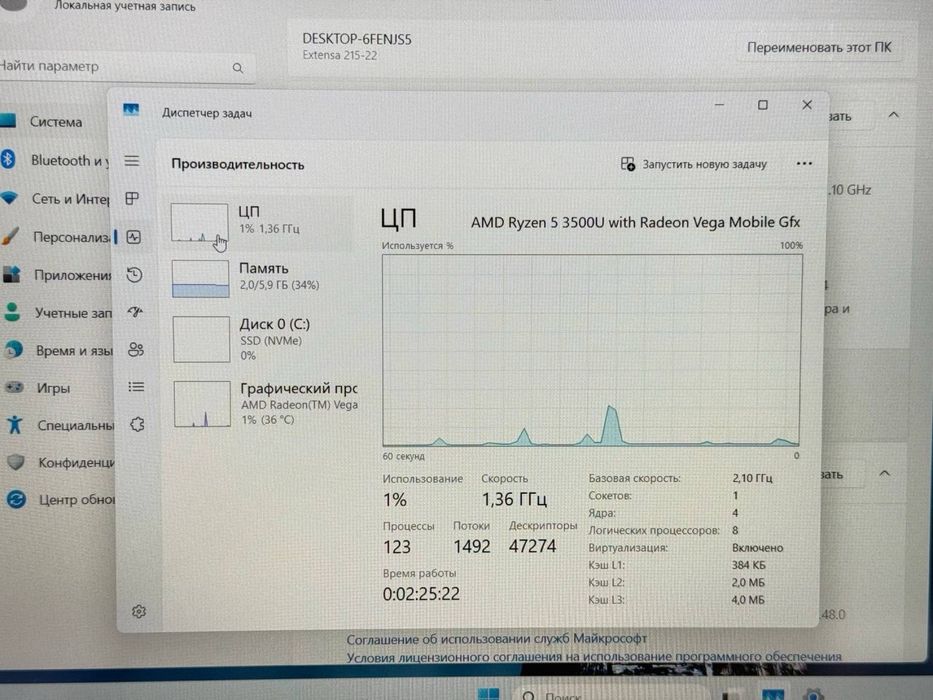Select the Performance page icon in sidebar
This screenshot has height=700, width=933.
(134, 237)
